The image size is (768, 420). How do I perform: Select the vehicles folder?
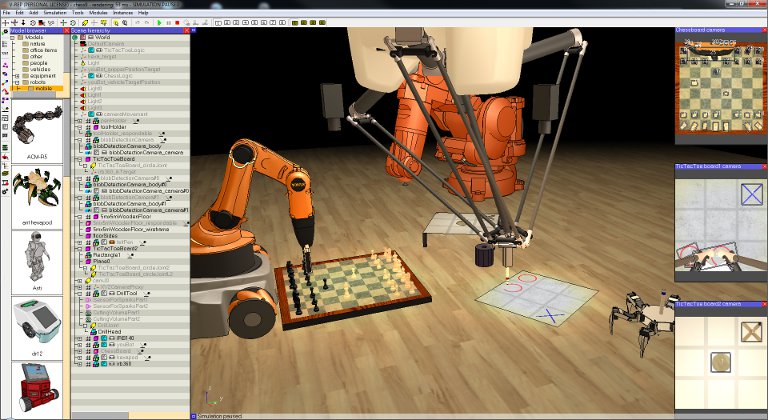coord(40,69)
